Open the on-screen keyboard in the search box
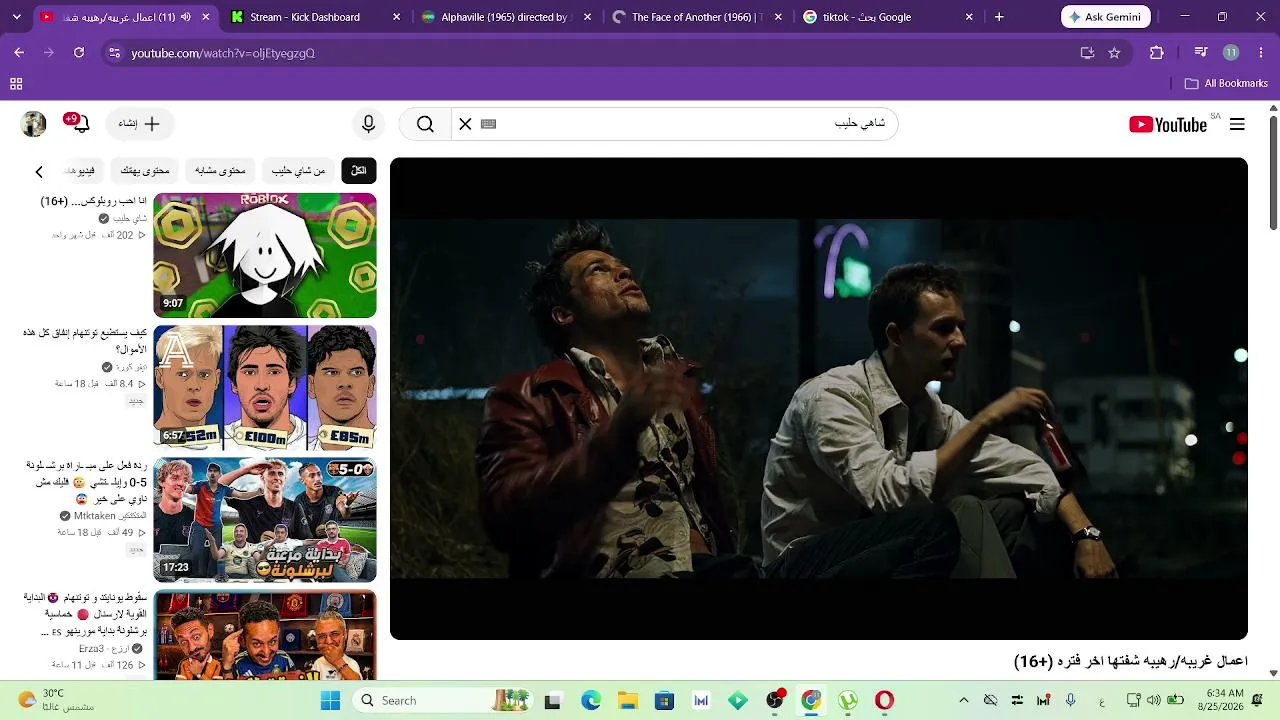This screenshot has width=1280, height=720. 488,124
